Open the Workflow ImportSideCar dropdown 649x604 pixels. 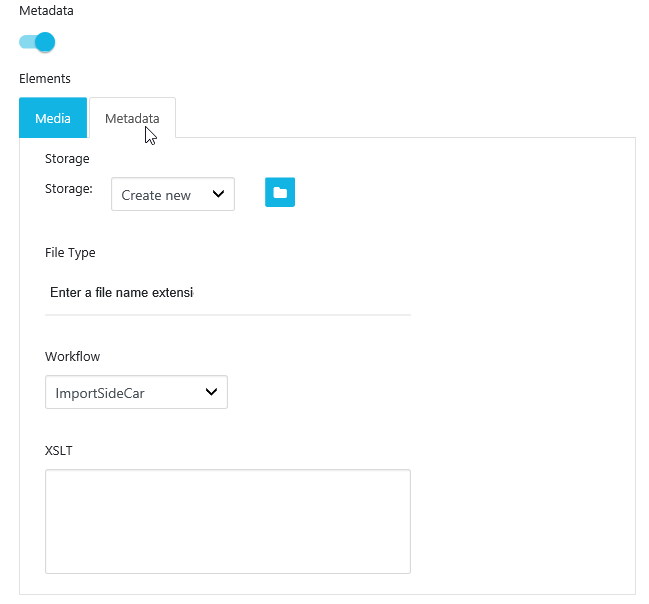[x=136, y=393]
